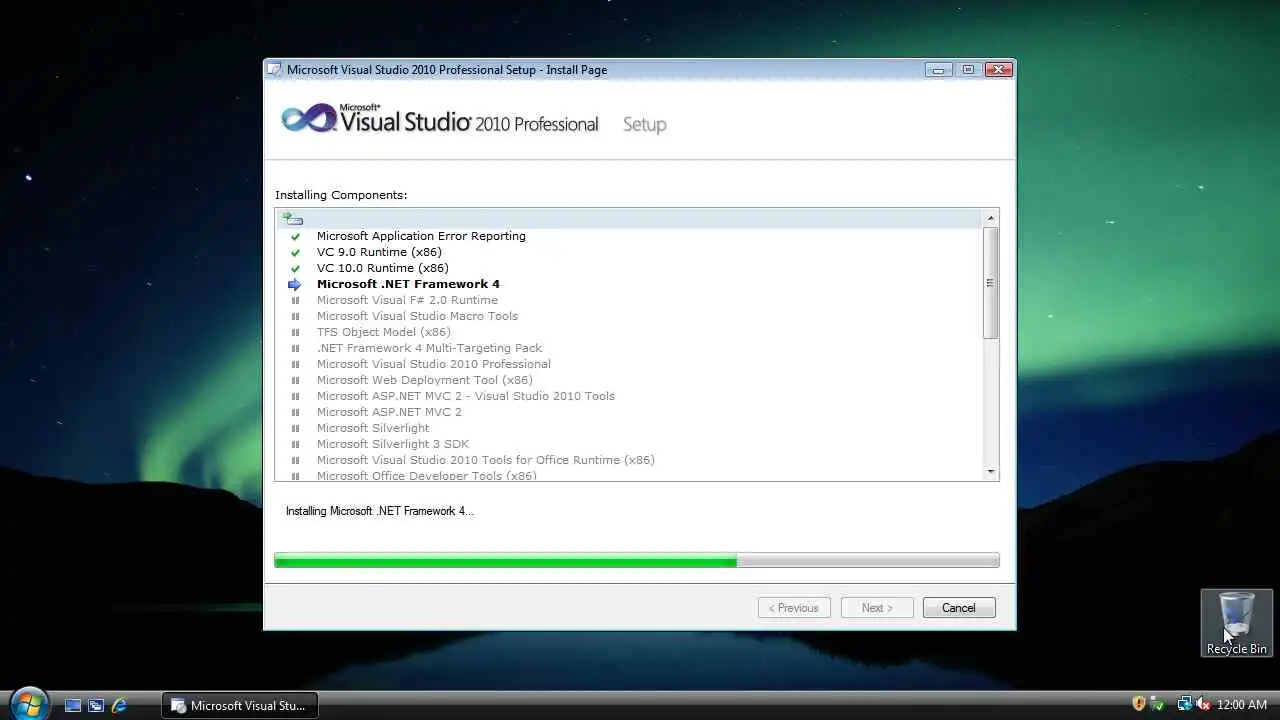The image size is (1280, 720).
Task: Select the Microsoft Visual Studio taskbar button
Action: (240, 705)
